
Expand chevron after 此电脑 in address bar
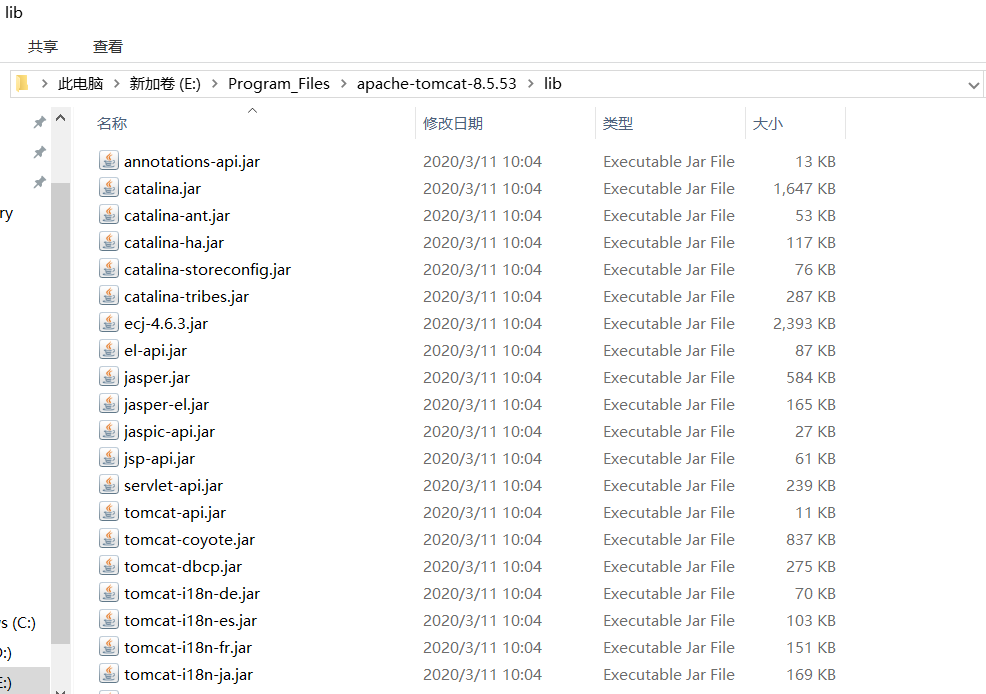[x=116, y=84]
